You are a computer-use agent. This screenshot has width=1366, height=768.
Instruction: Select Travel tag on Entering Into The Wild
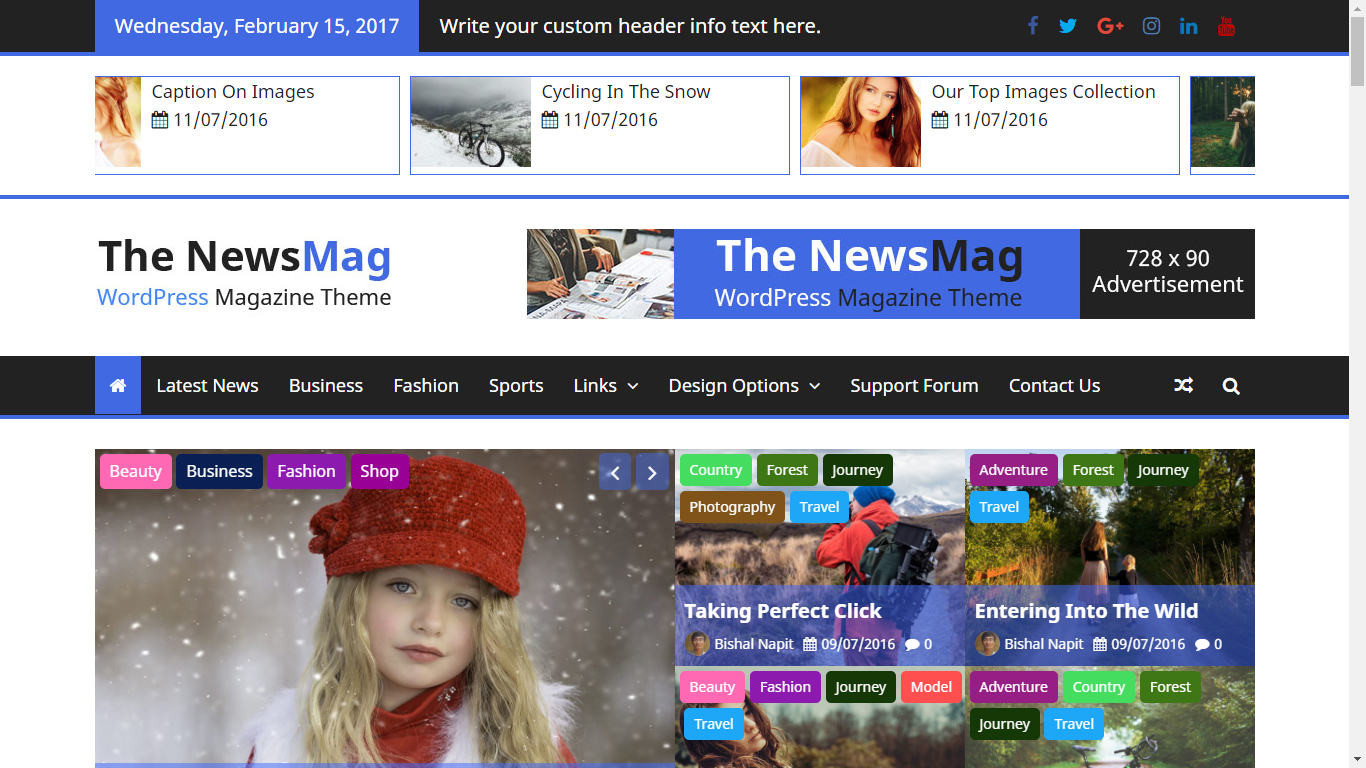(x=999, y=507)
